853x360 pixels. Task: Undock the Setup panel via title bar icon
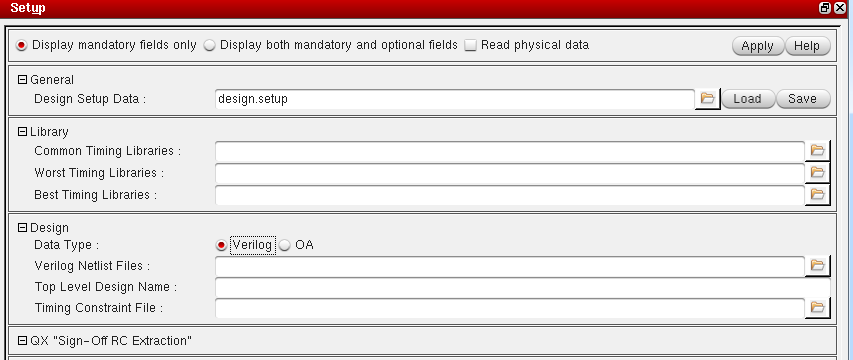pos(825,8)
